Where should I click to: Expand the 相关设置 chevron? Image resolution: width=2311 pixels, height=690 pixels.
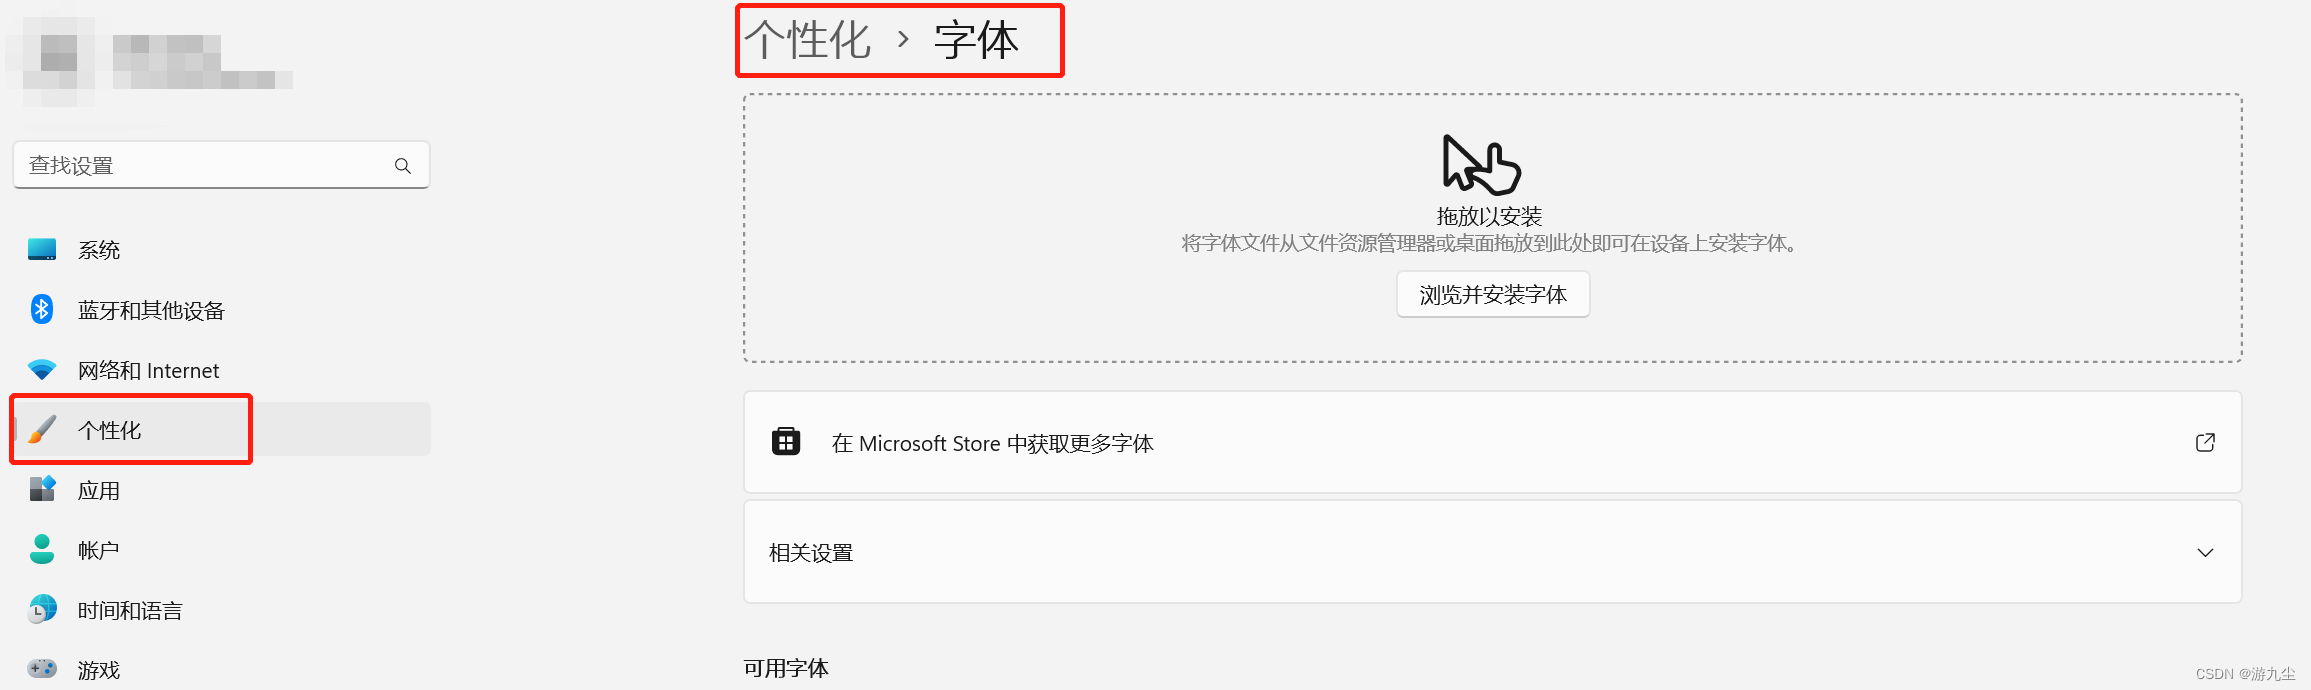tap(2205, 552)
